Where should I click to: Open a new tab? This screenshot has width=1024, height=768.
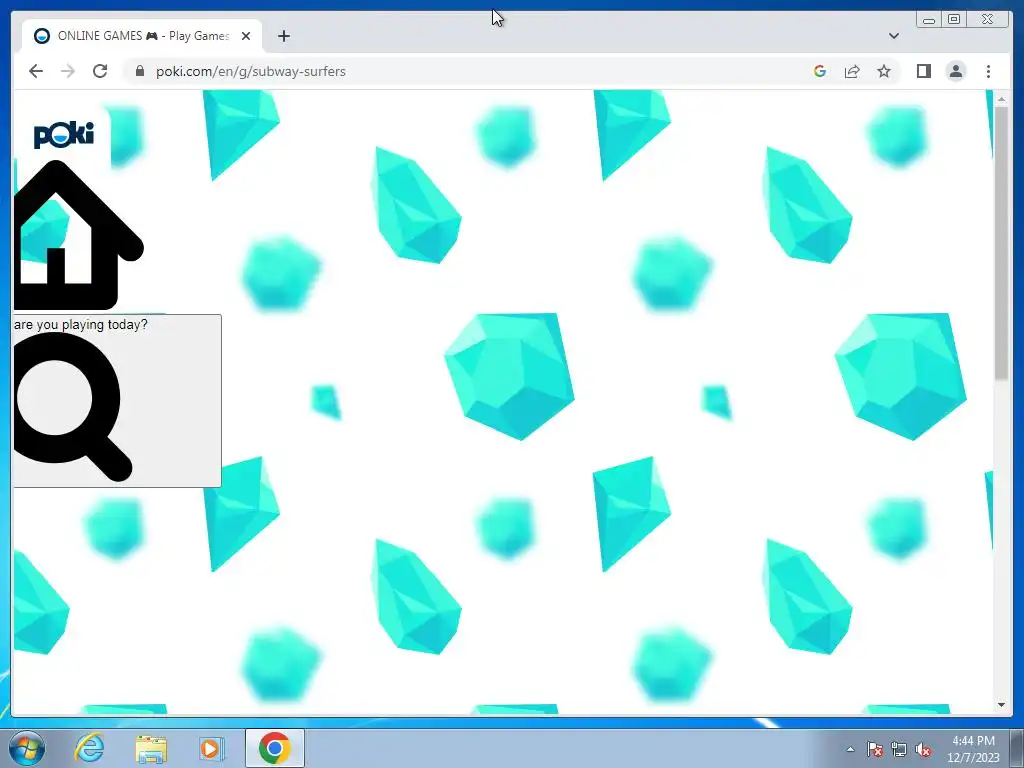pos(283,36)
